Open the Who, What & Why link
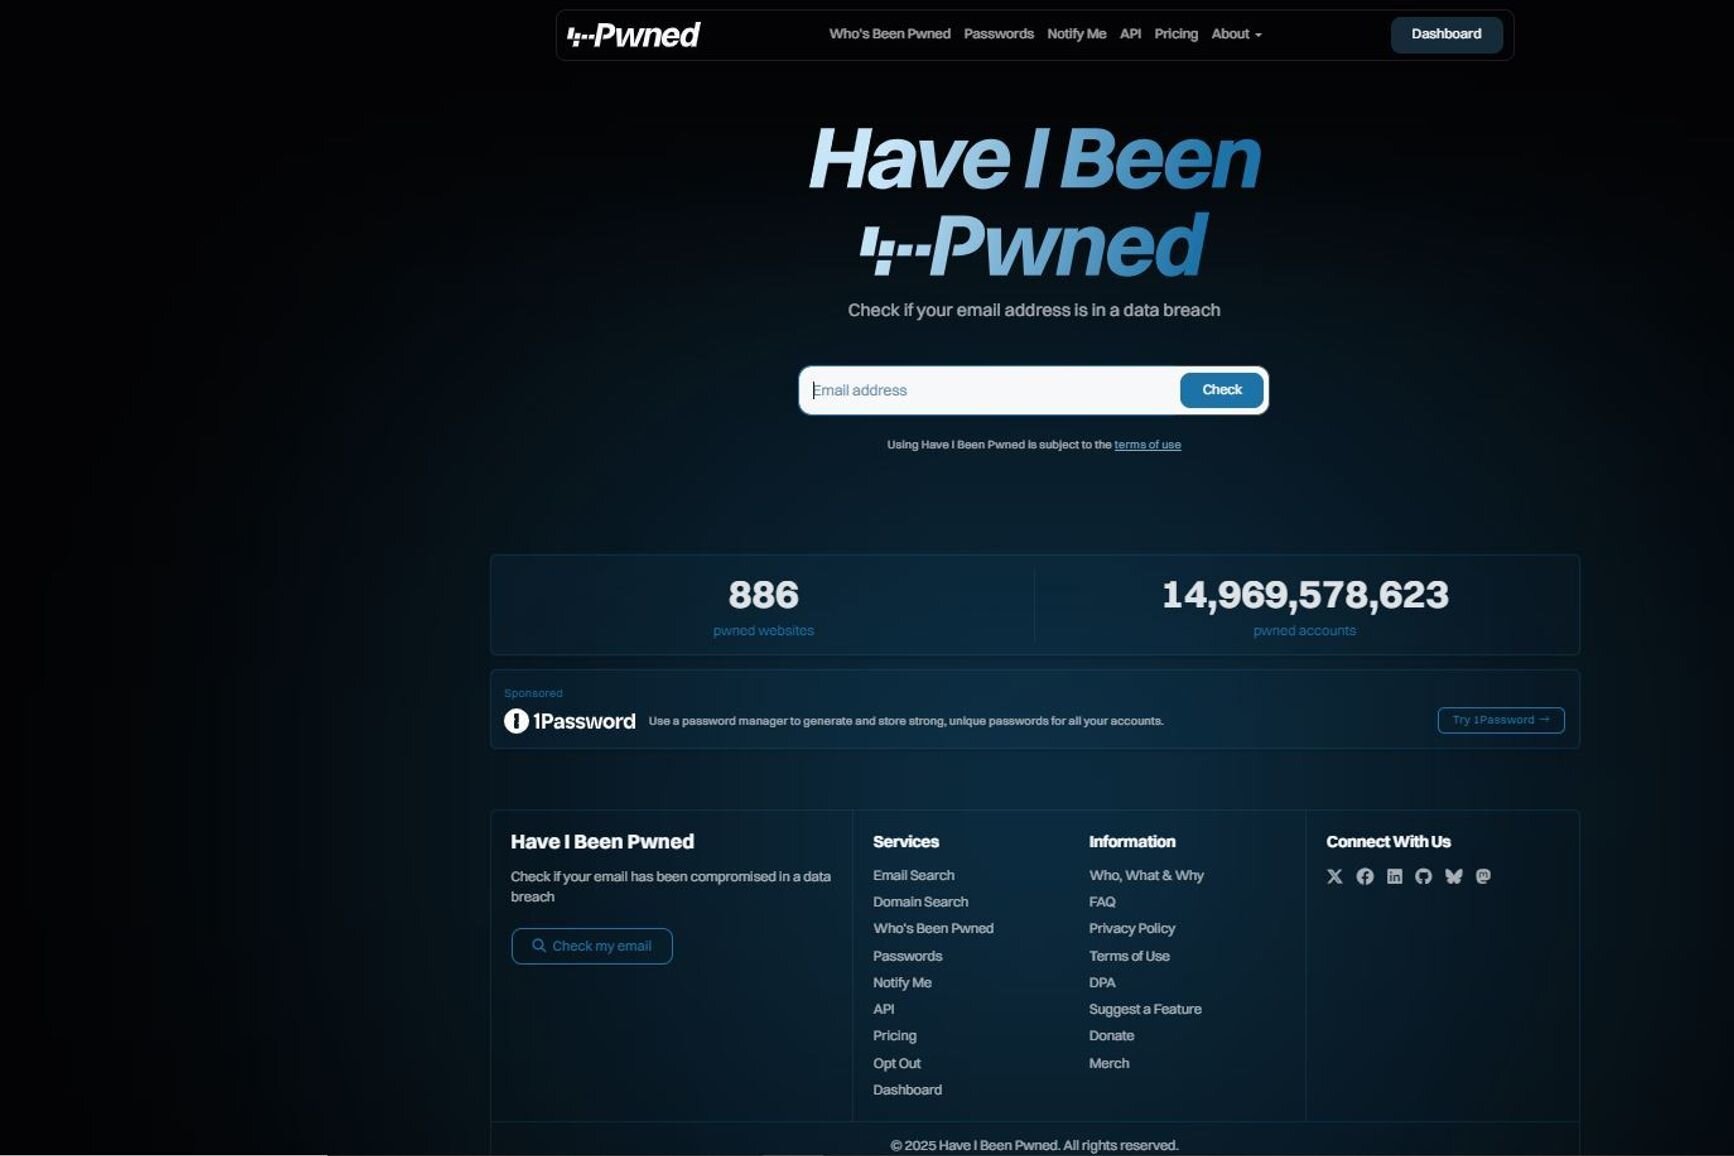Viewport: 1734px width, 1156px height. point(1146,875)
